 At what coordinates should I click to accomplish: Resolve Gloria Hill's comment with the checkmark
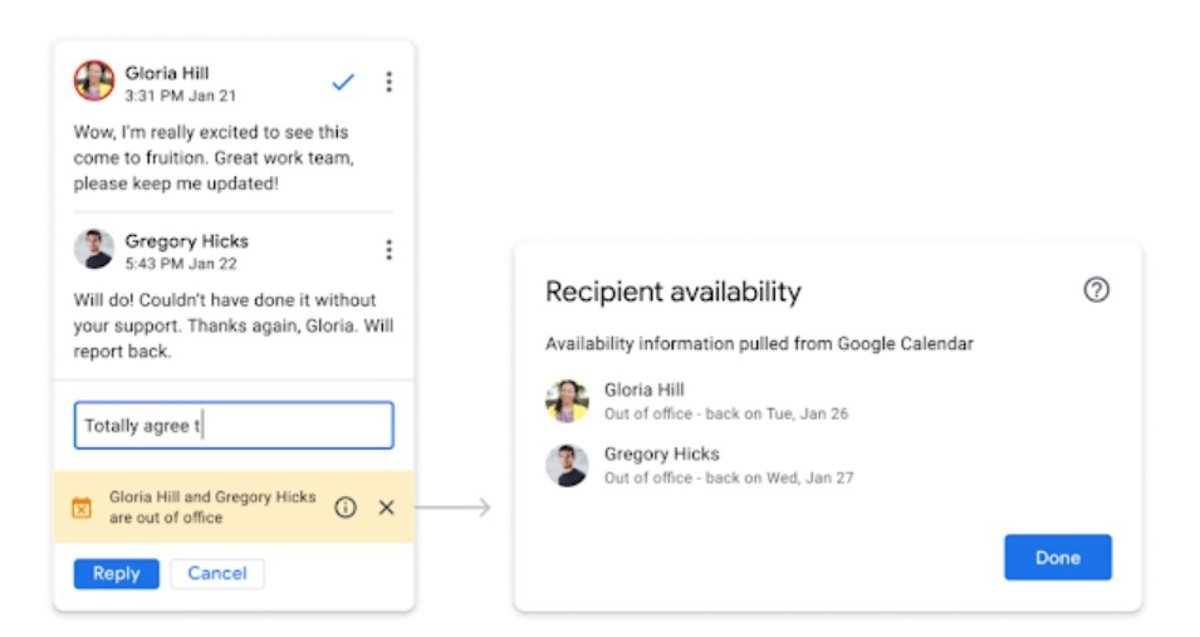343,83
